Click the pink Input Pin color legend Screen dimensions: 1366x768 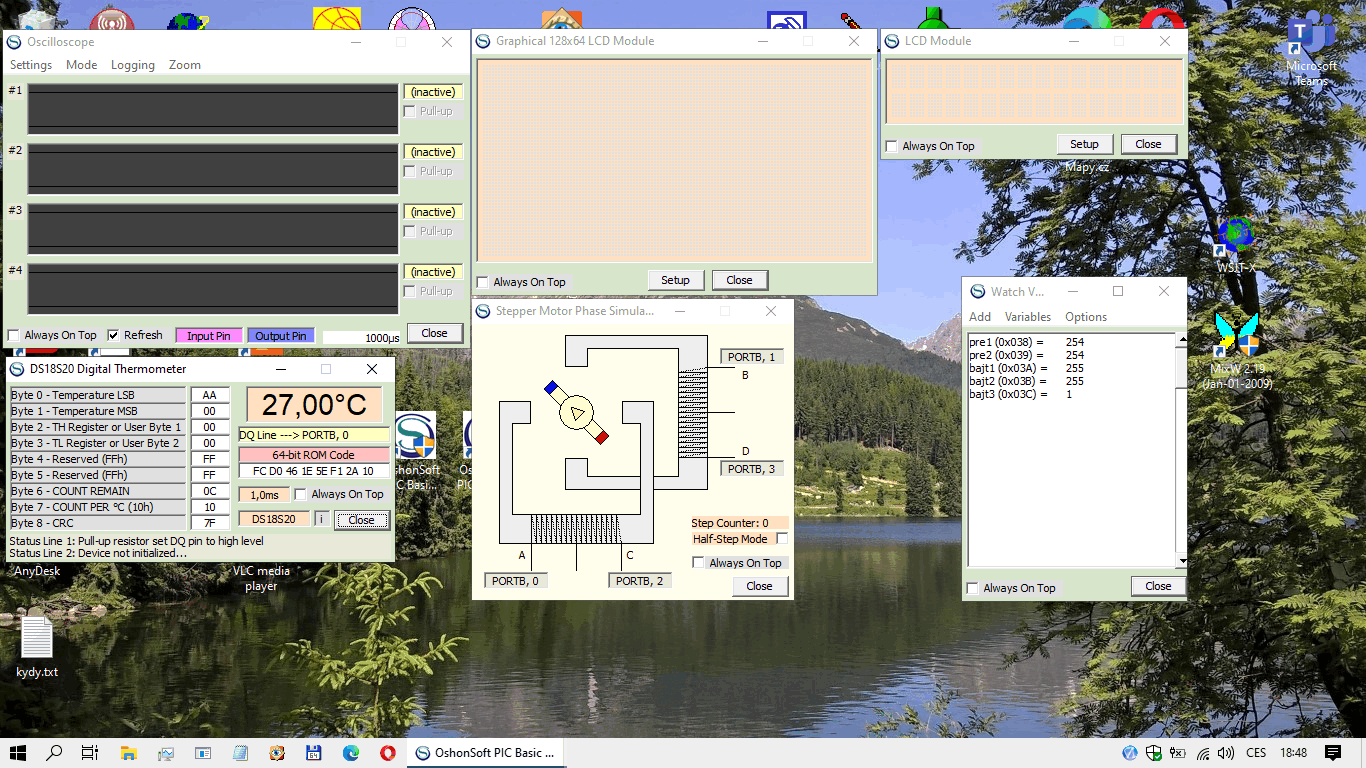208,336
